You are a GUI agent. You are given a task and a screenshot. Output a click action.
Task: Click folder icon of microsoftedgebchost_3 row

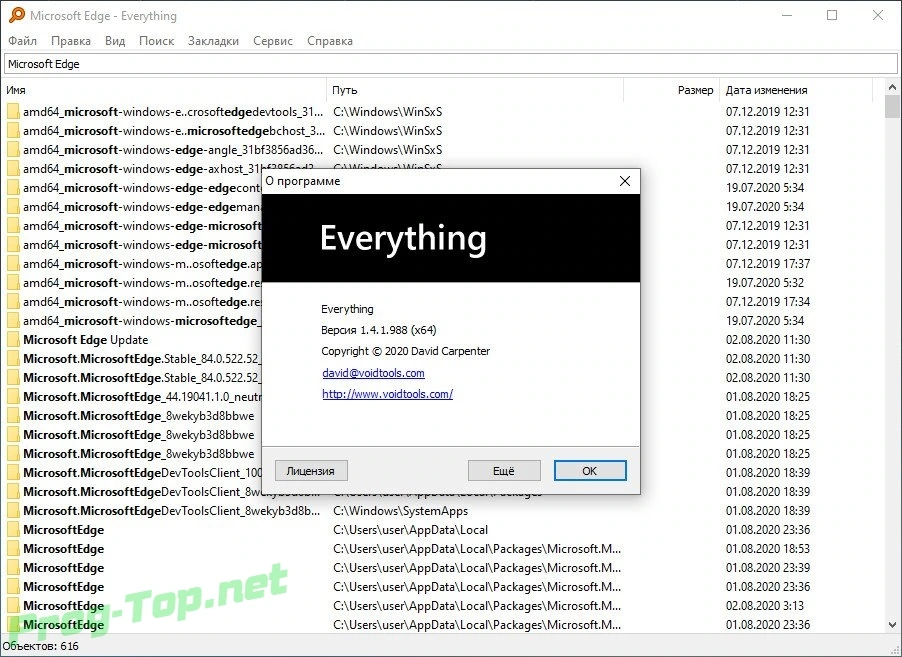pos(13,131)
